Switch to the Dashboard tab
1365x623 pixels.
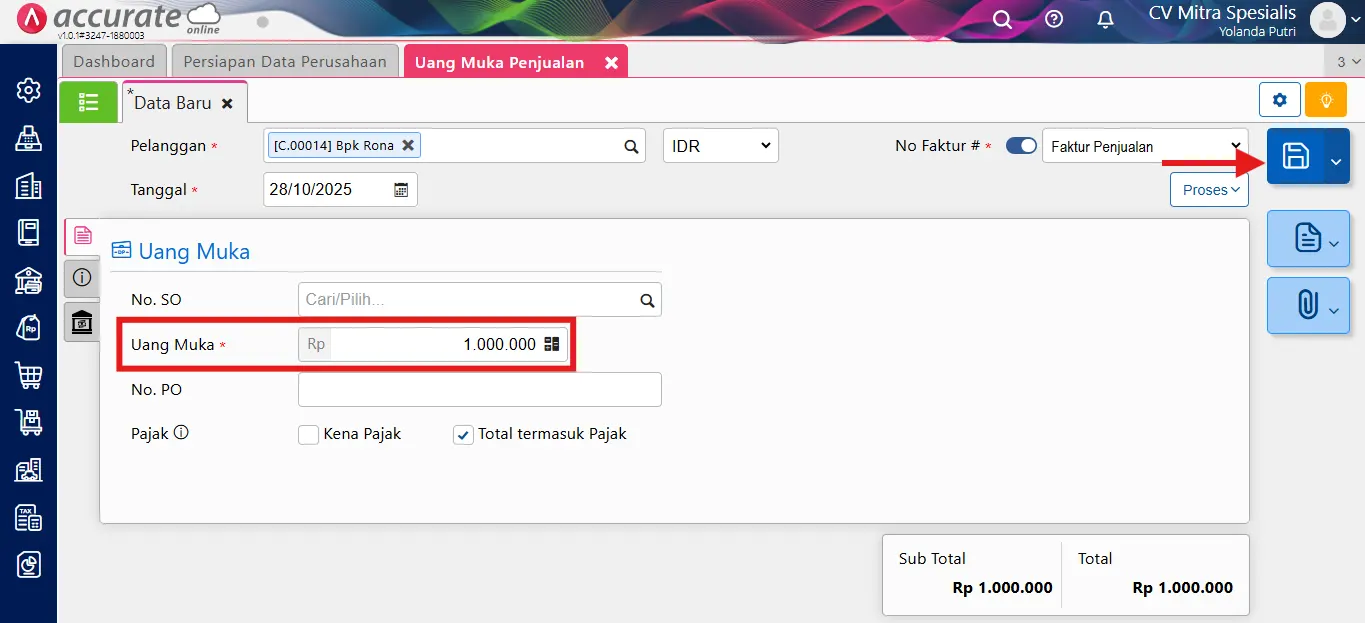click(114, 61)
